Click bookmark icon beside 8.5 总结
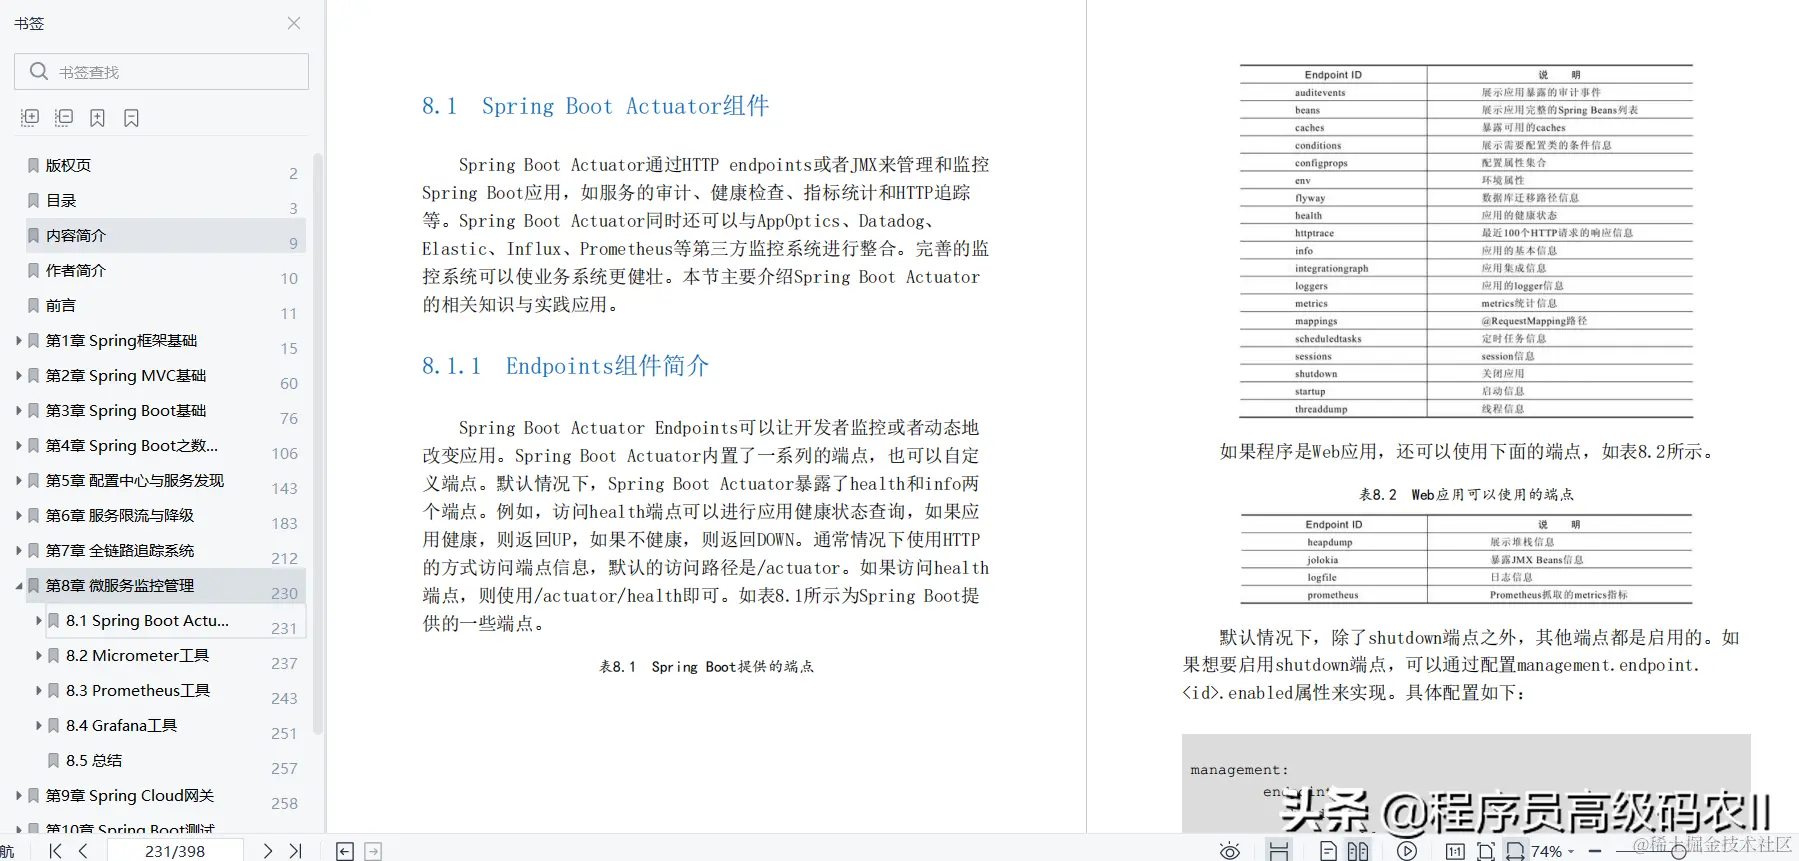The image size is (1799, 861). pyautogui.click(x=54, y=760)
